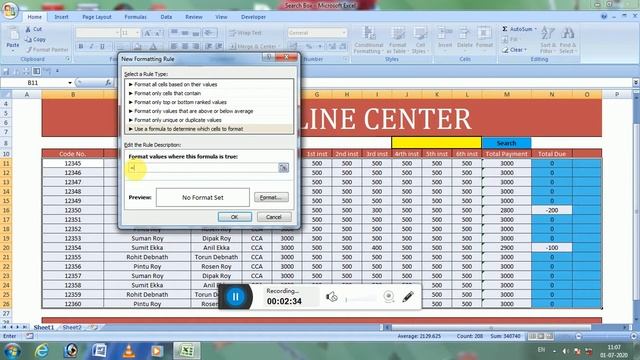This screenshot has width=640, height=360.
Task: Click the blue Search cell
Action: (x=506, y=143)
